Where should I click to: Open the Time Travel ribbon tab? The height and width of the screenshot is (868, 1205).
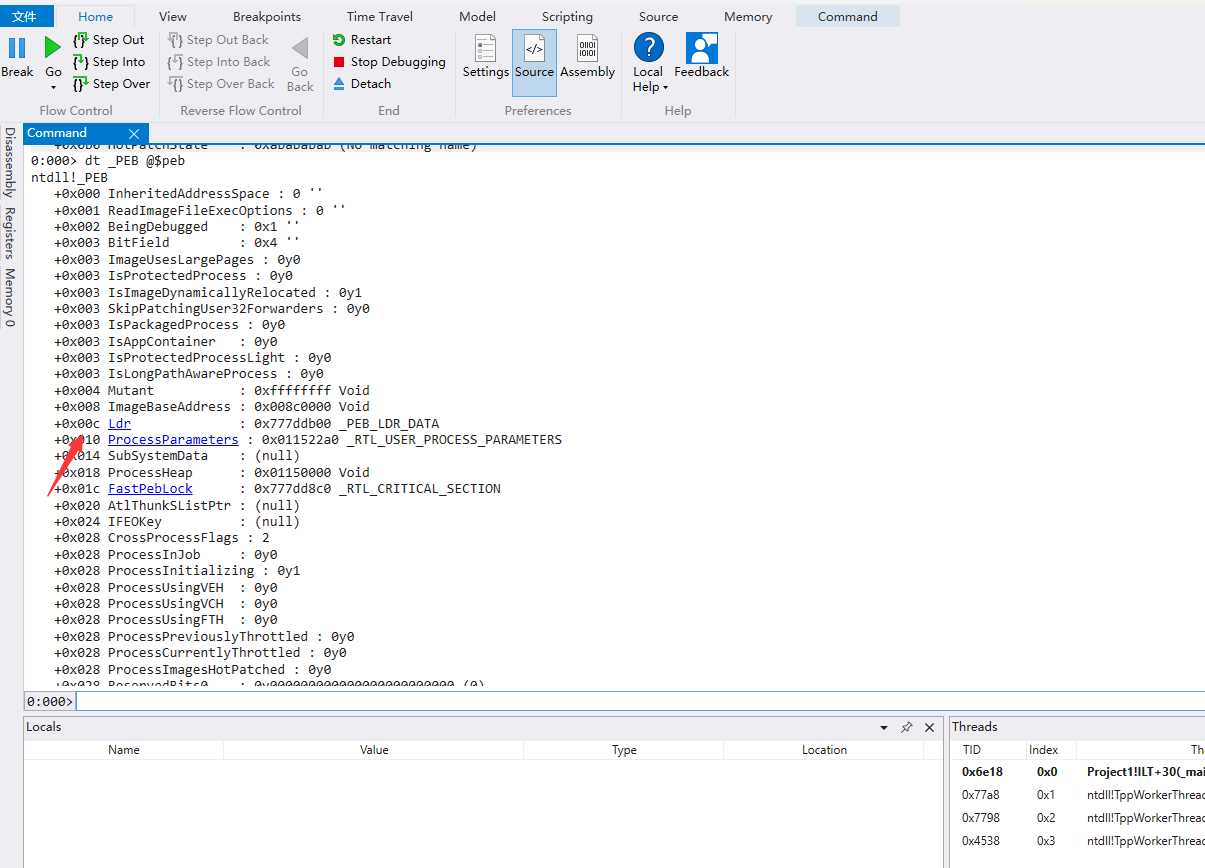tap(380, 17)
